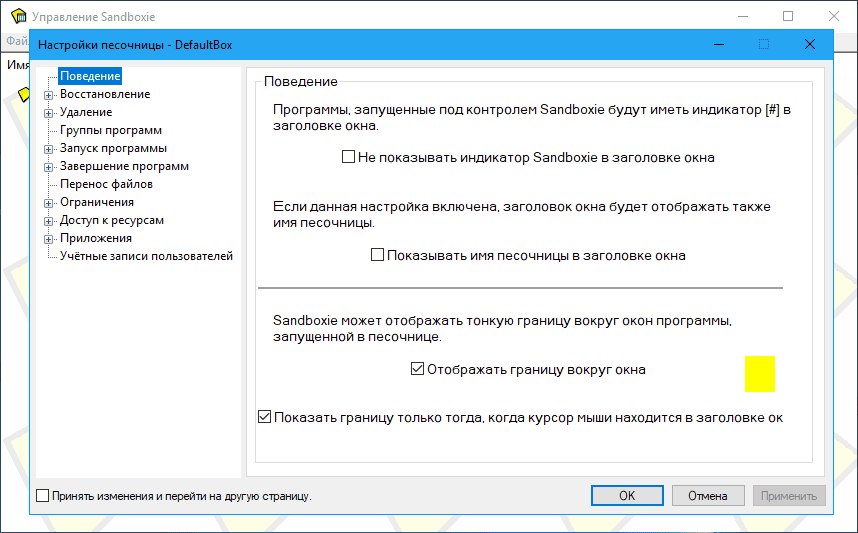Close the Настройки песочницы dialog
The width and height of the screenshot is (858, 533).
click(x=810, y=44)
